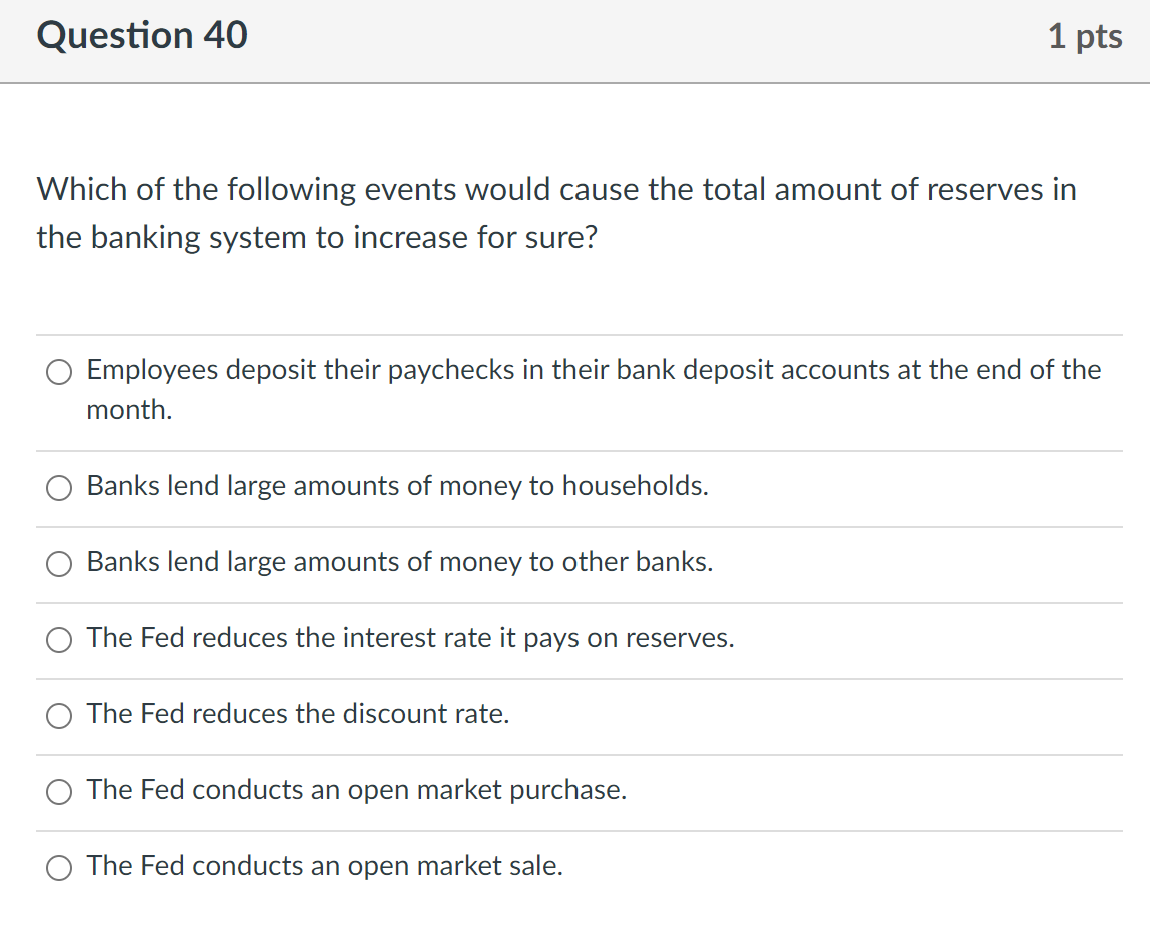Screen dimensions: 1150x936
Task: Click the Fed interest rate on reserves answer text
Action: tap(410, 638)
